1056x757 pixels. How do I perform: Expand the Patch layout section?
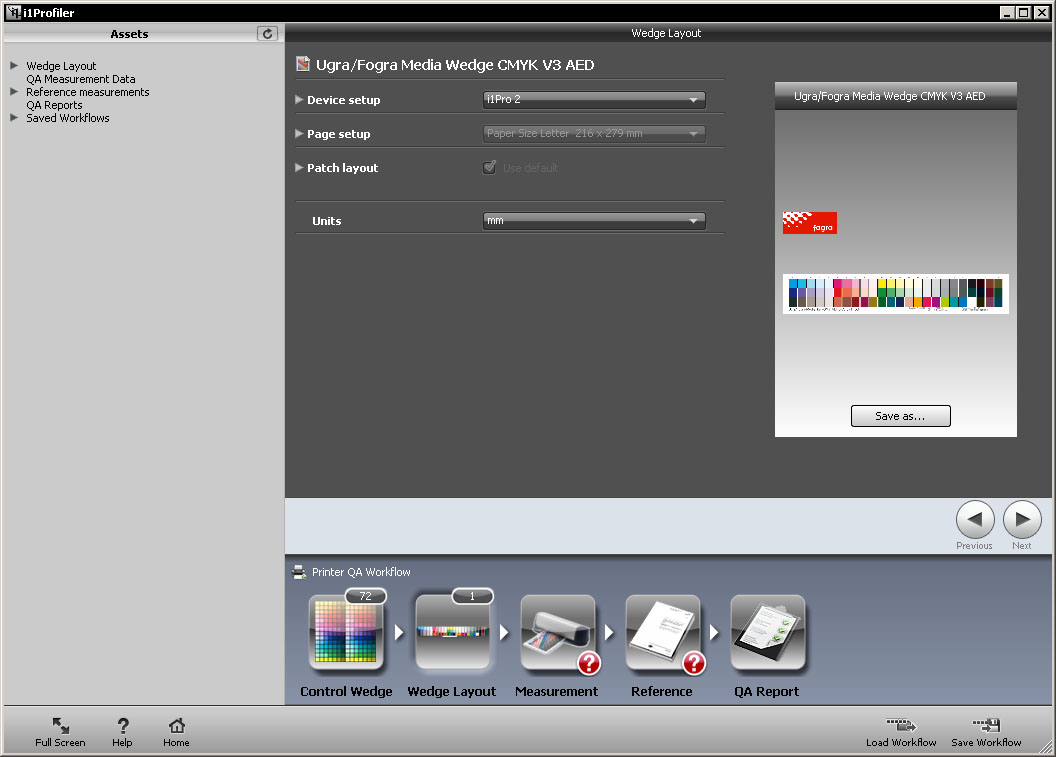[x=299, y=167]
